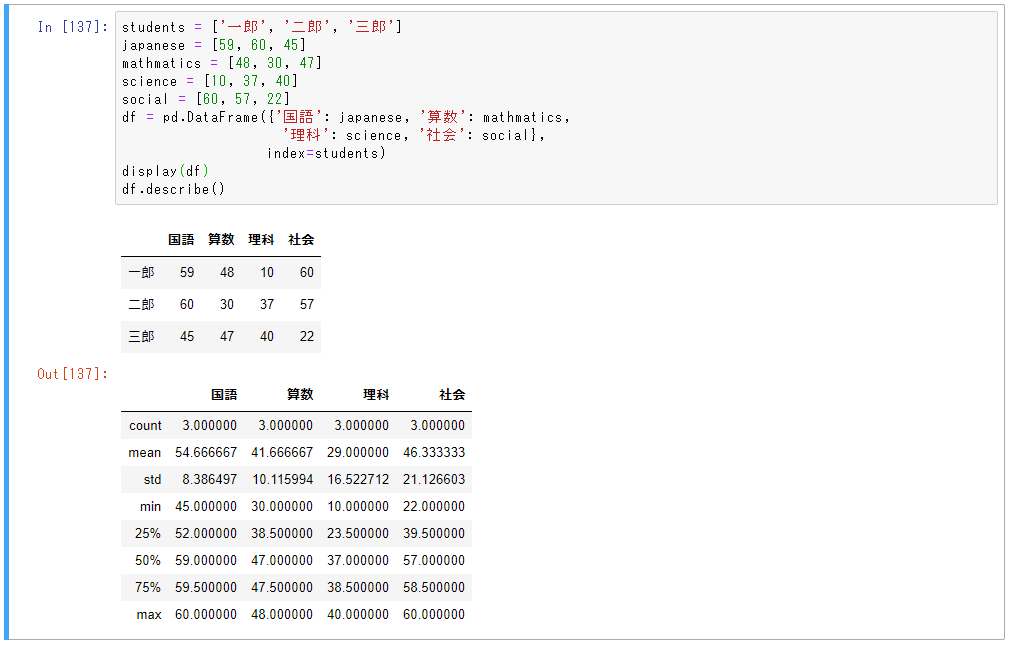The width and height of the screenshot is (1009, 645).
Task: Click 理科 header in describe table
Action: [x=376, y=395]
